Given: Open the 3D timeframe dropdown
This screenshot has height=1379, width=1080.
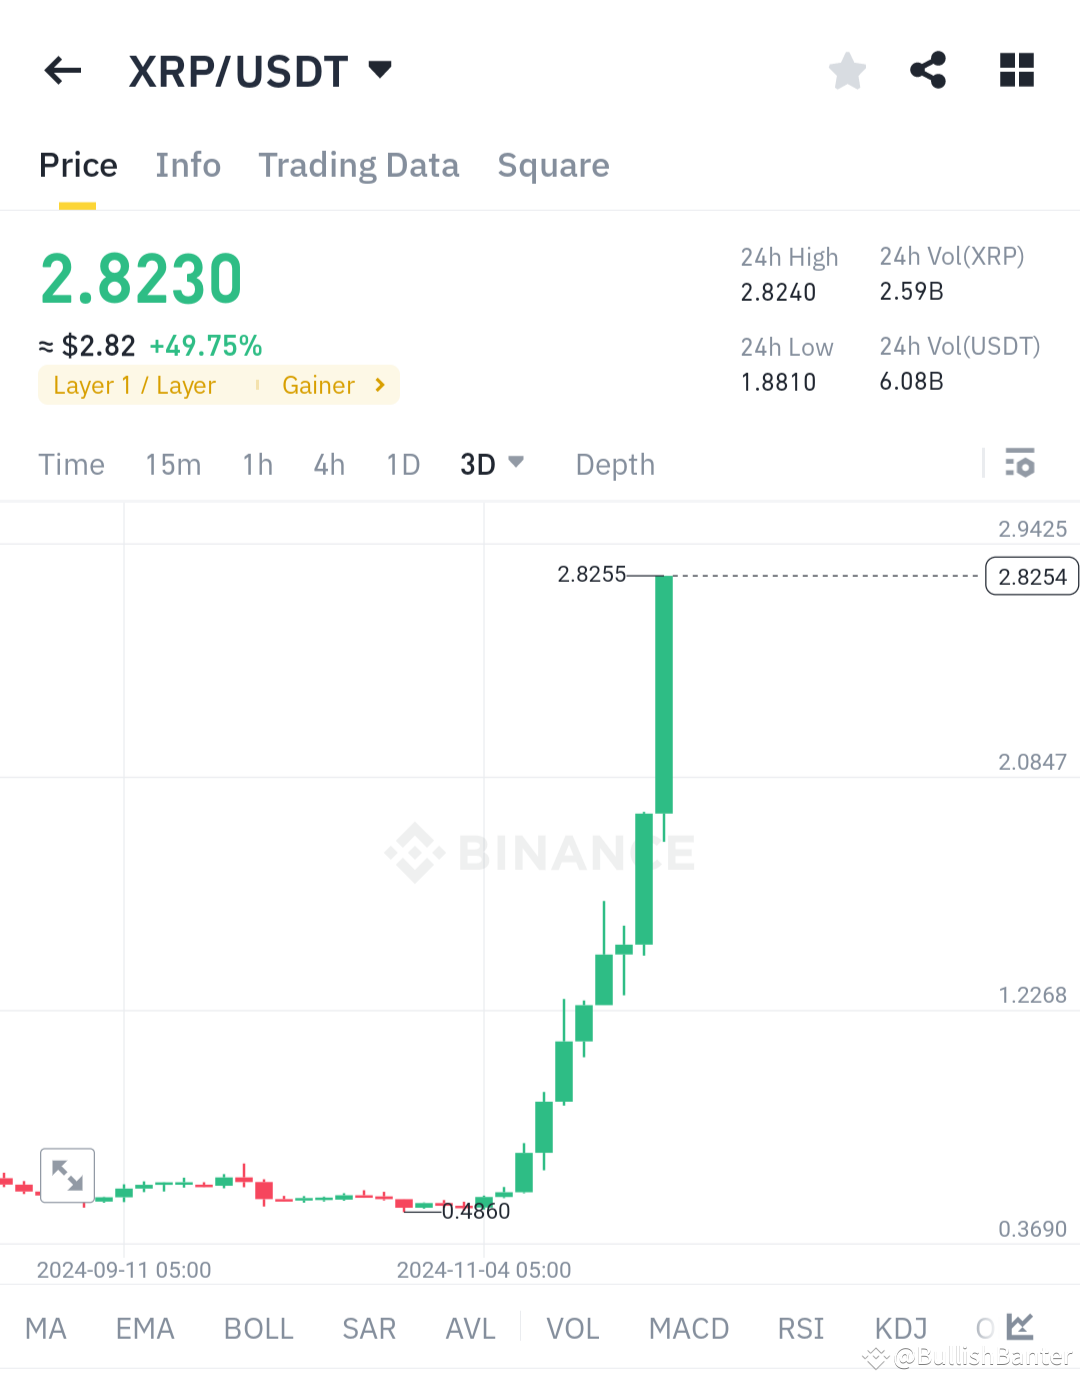Looking at the screenshot, I should (492, 463).
